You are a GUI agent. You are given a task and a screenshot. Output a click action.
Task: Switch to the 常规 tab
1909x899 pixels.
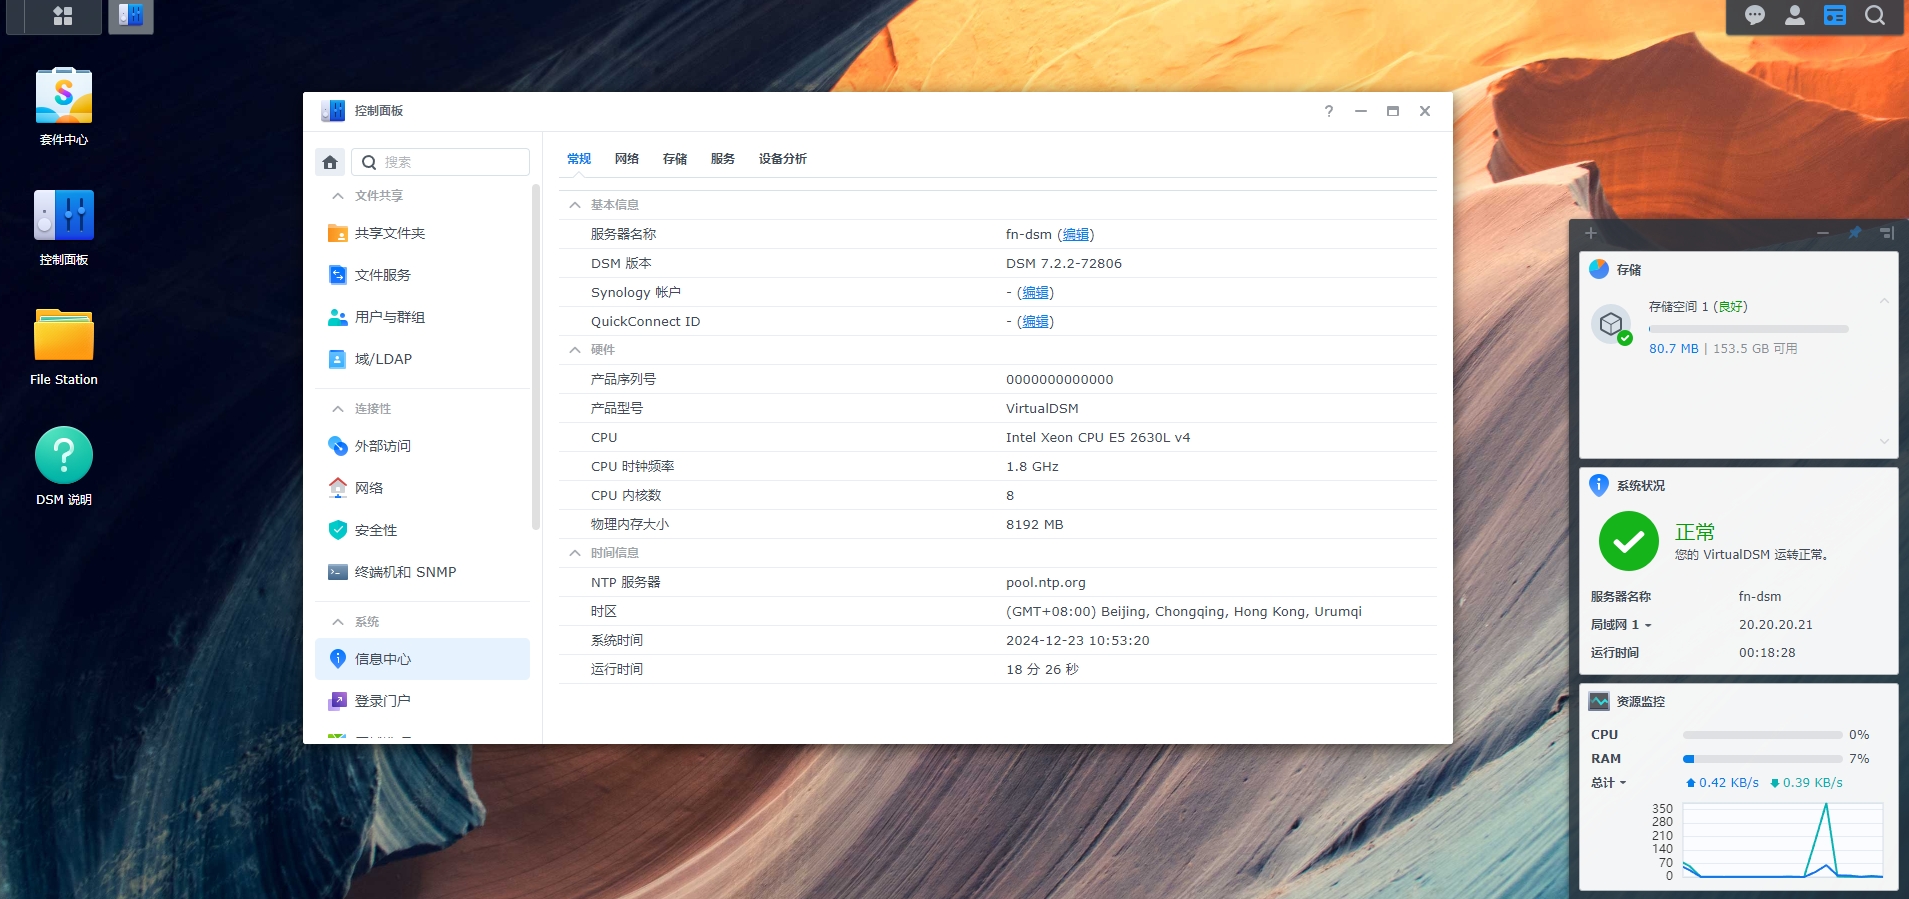point(579,159)
